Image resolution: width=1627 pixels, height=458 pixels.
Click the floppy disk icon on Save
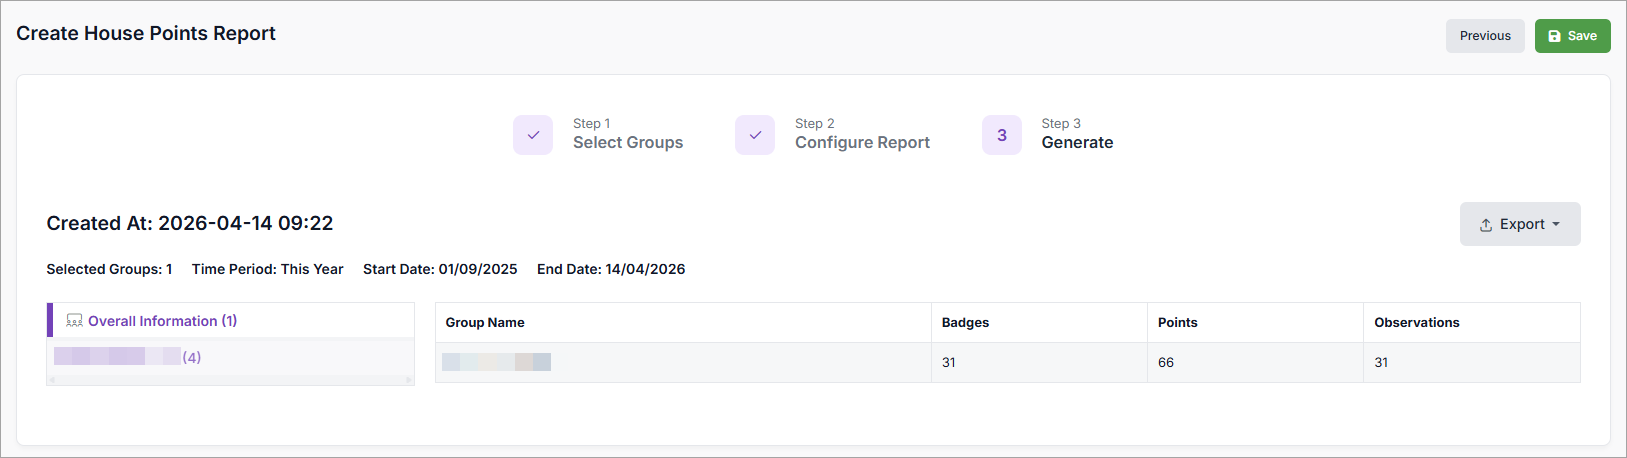[1554, 36]
